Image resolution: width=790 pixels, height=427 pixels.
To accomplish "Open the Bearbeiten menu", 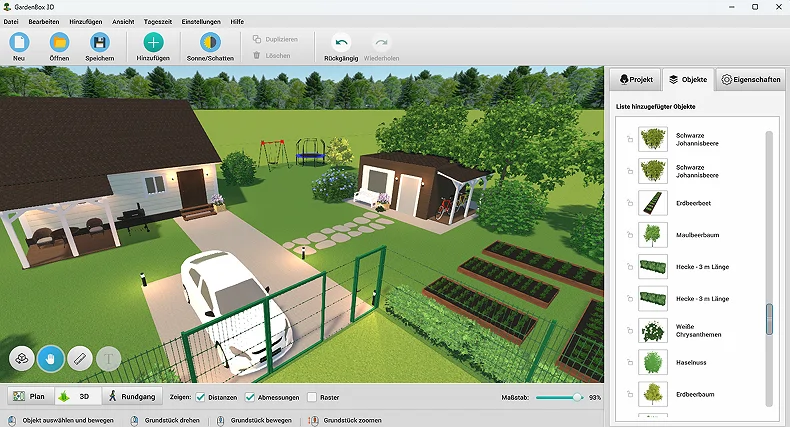I will point(44,22).
